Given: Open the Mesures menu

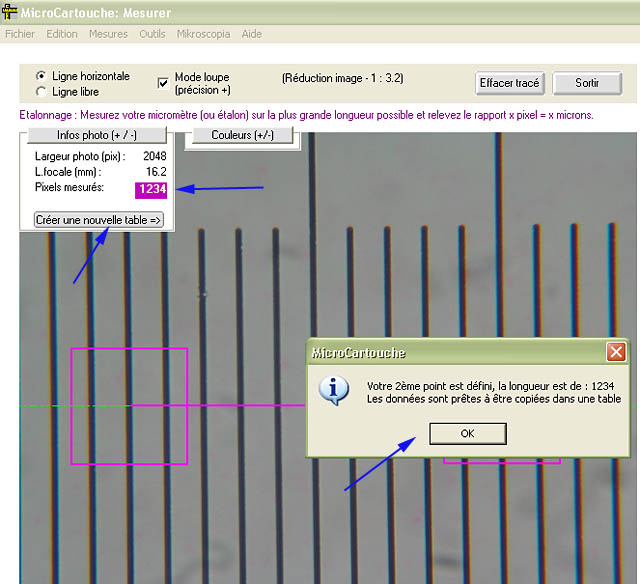Looking at the screenshot, I should point(108,34).
